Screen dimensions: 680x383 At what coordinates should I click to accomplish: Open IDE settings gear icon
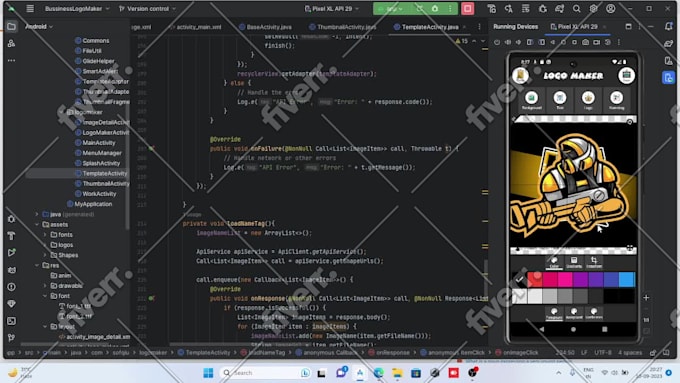(593, 9)
